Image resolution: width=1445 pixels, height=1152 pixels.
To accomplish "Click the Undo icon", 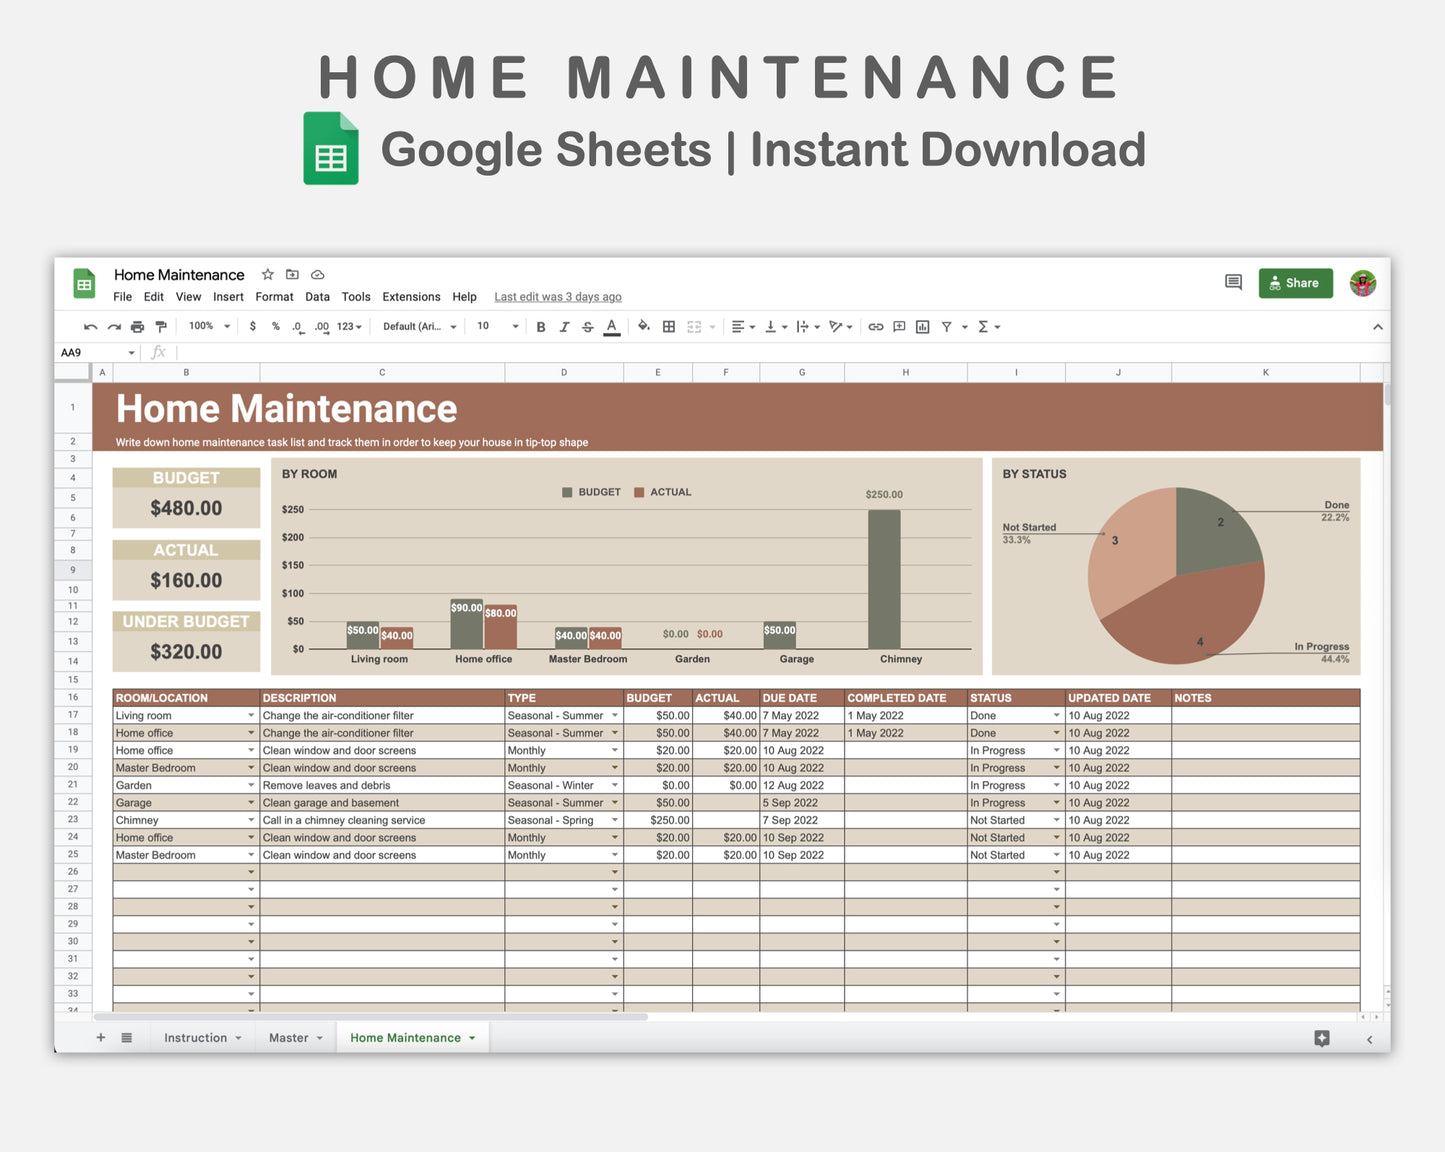I will click(x=90, y=326).
